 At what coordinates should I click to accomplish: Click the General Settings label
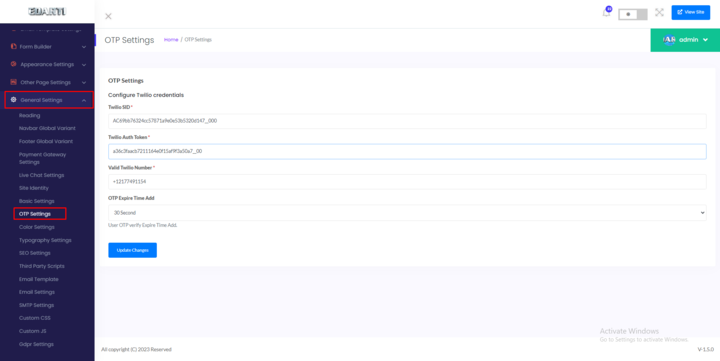click(x=41, y=100)
